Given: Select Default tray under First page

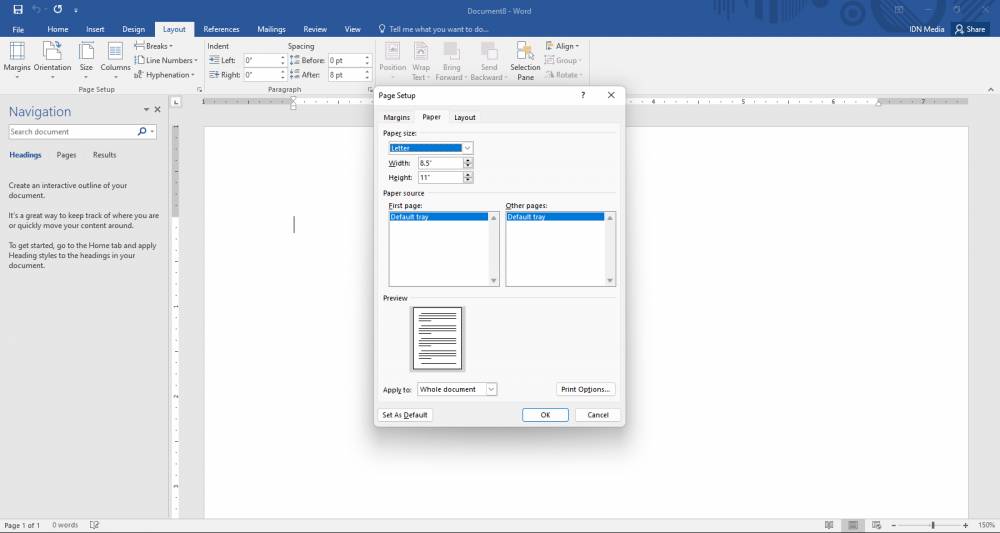Looking at the screenshot, I should (x=439, y=217).
